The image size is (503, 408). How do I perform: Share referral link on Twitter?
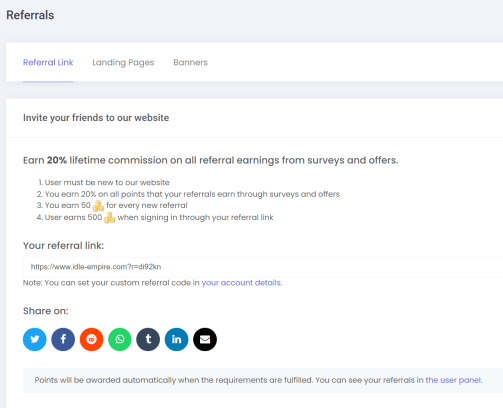(x=35, y=339)
